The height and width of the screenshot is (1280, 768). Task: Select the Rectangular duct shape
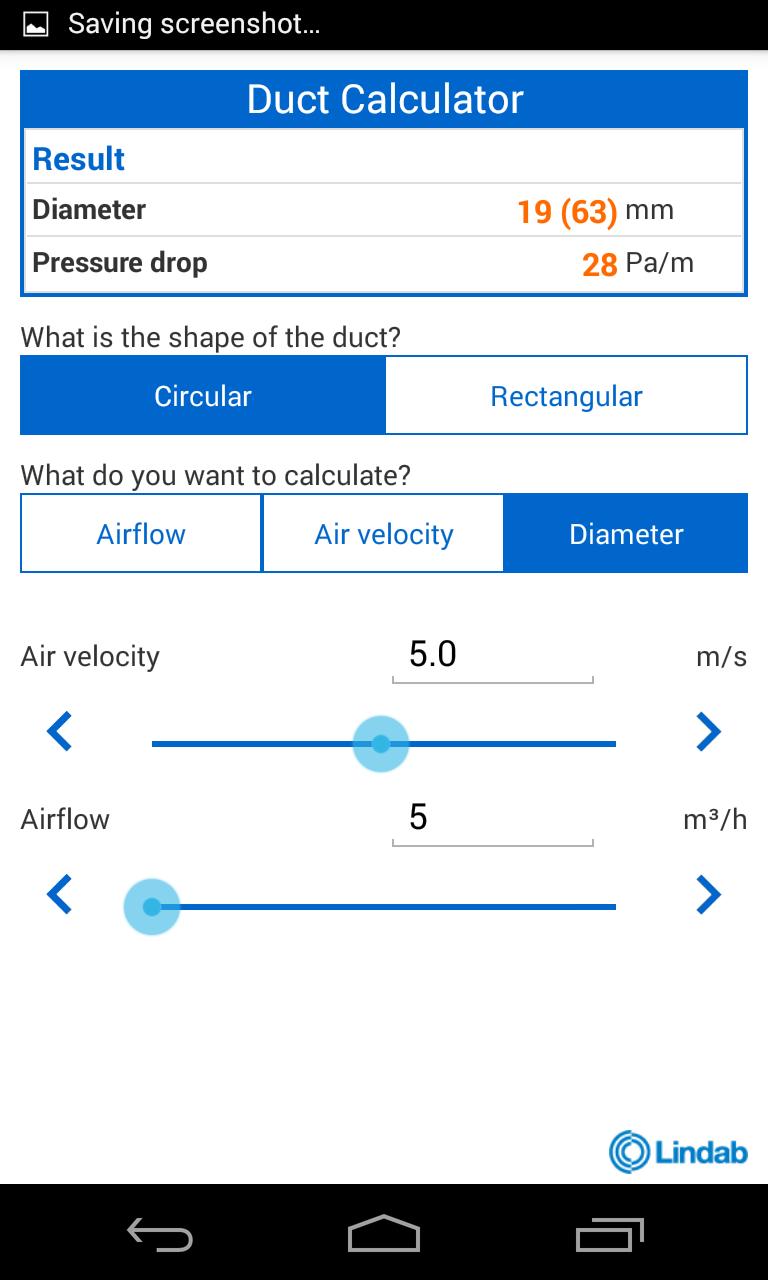(566, 396)
